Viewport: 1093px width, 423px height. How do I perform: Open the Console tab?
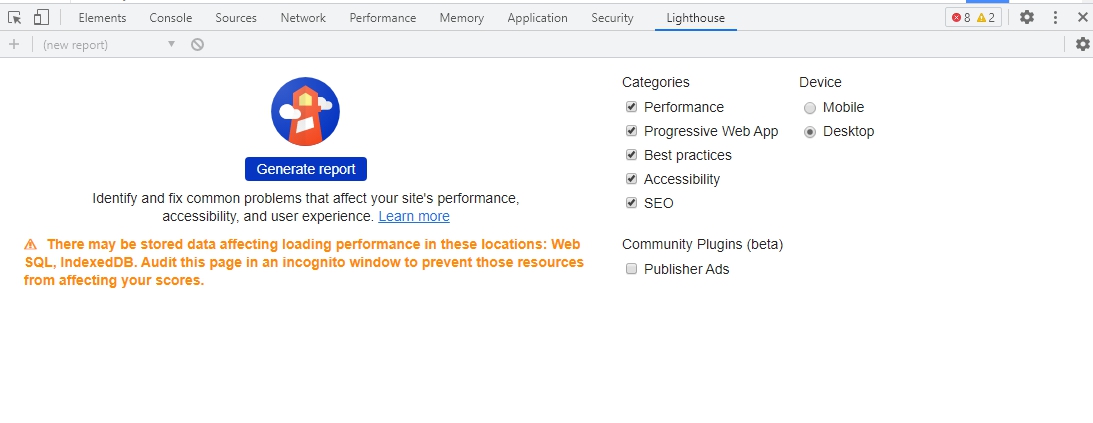click(171, 18)
